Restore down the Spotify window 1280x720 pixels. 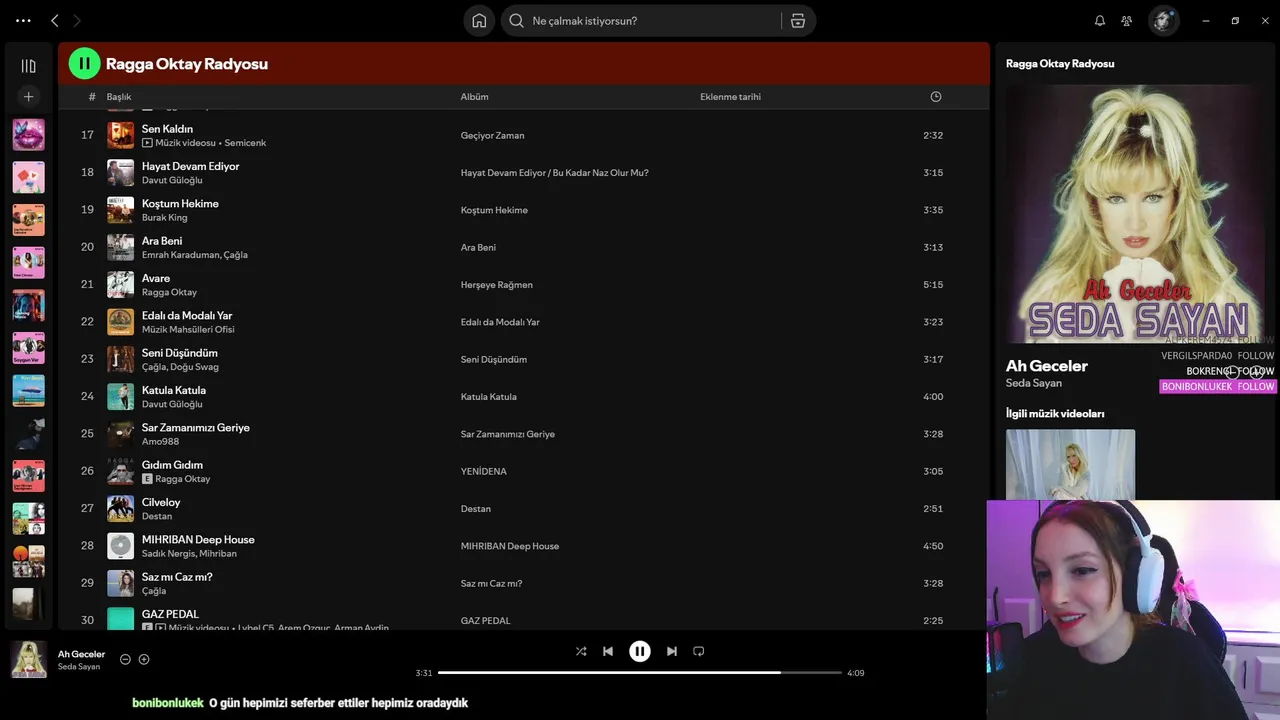click(1235, 20)
